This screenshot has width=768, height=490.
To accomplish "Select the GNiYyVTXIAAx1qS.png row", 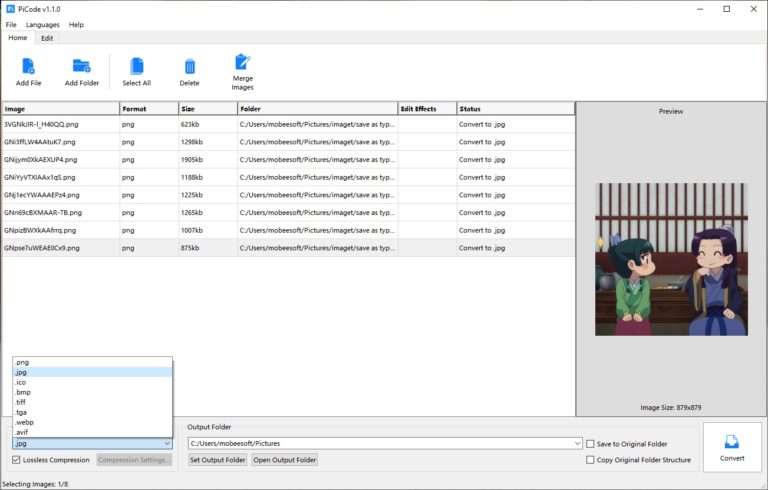I will 60,177.
